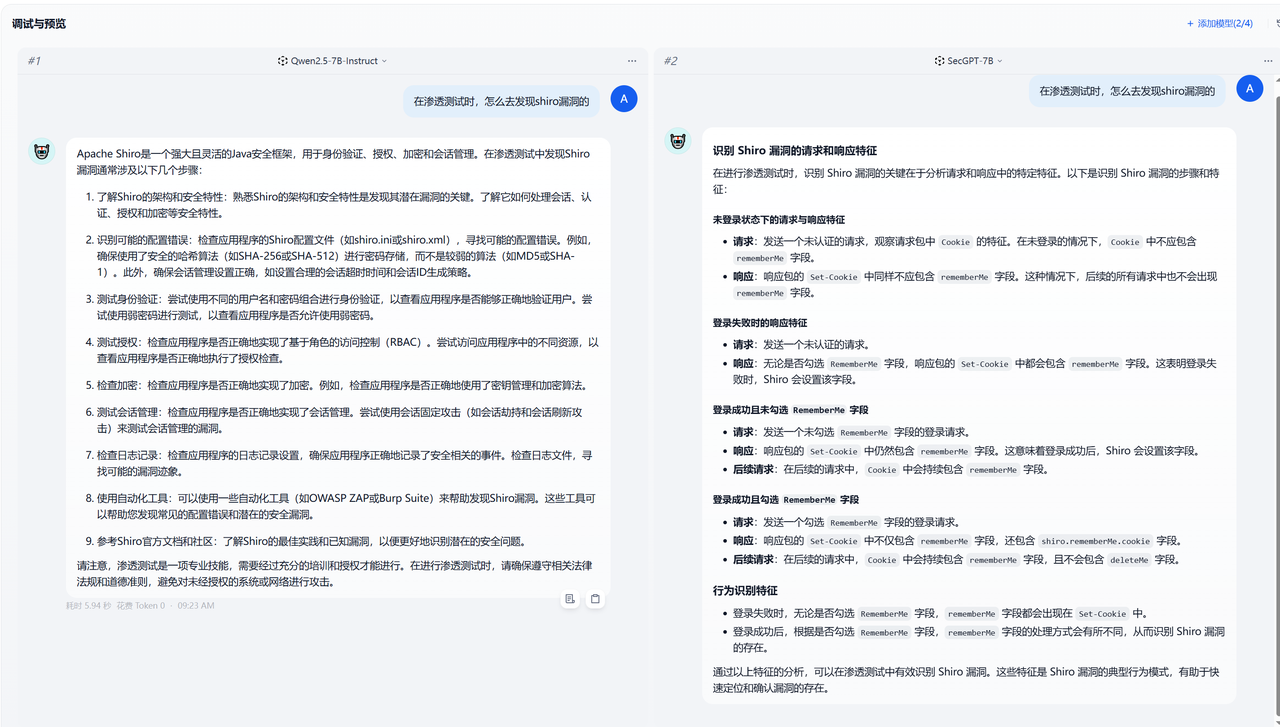Click the user avatar A in panel #2
The width and height of the screenshot is (1280, 727).
[1248, 89]
